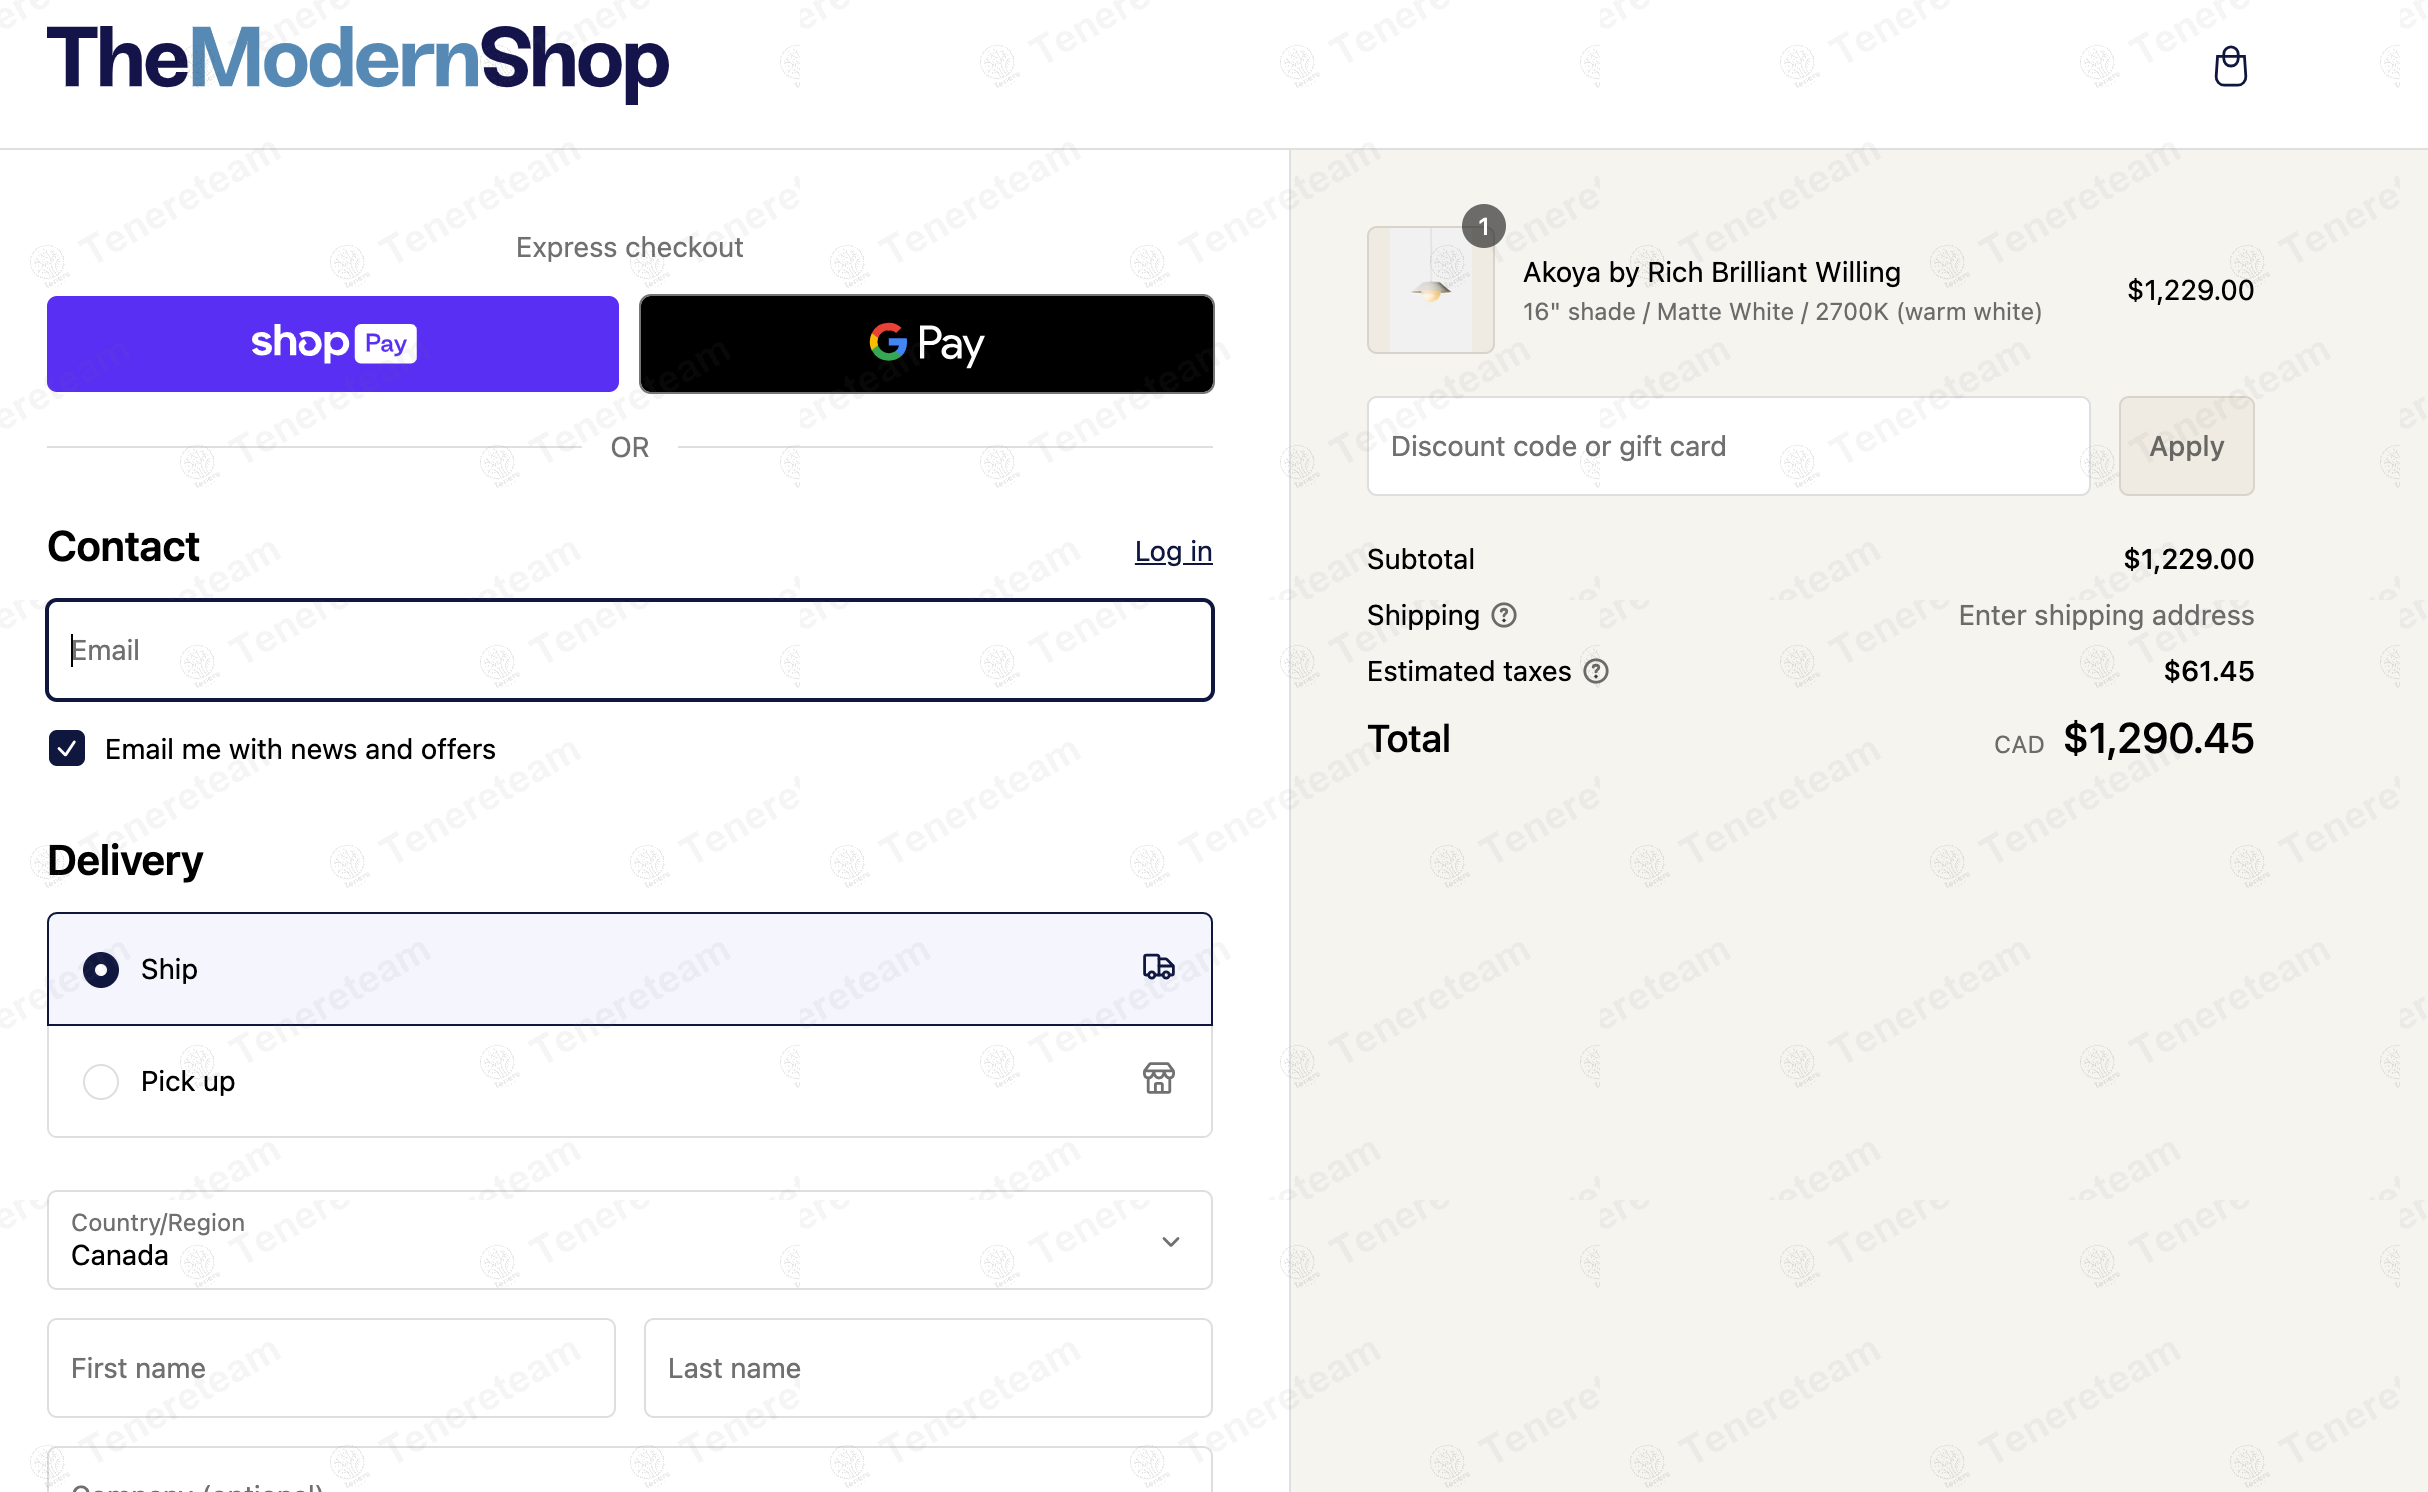Image resolution: width=2428 pixels, height=1492 pixels.
Task: Click the Discount code or gift card field
Action: click(x=1727, y=446)
